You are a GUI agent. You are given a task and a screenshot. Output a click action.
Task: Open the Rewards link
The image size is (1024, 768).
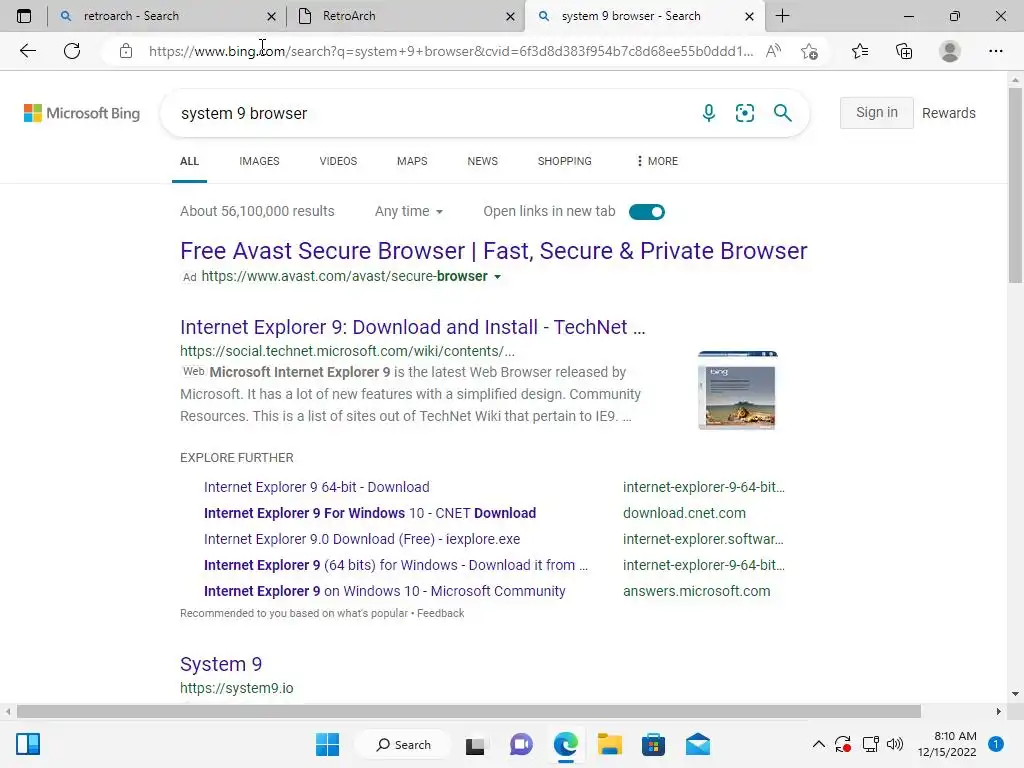point(948,112)
